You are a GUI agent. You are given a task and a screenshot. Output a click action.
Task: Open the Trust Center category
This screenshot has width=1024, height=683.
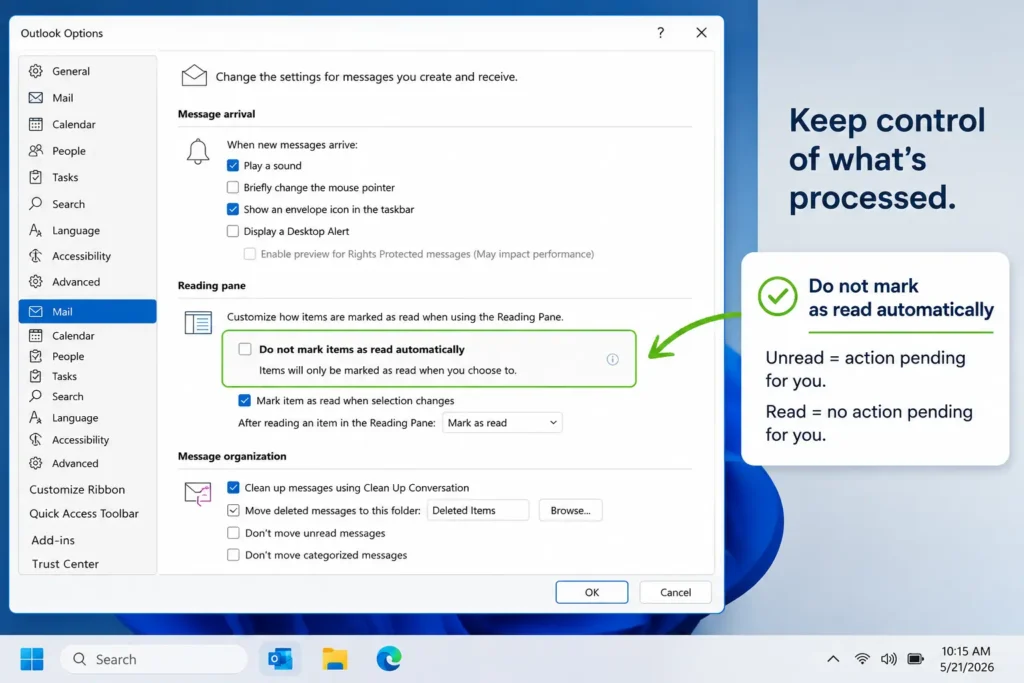[x=65, y=564]
